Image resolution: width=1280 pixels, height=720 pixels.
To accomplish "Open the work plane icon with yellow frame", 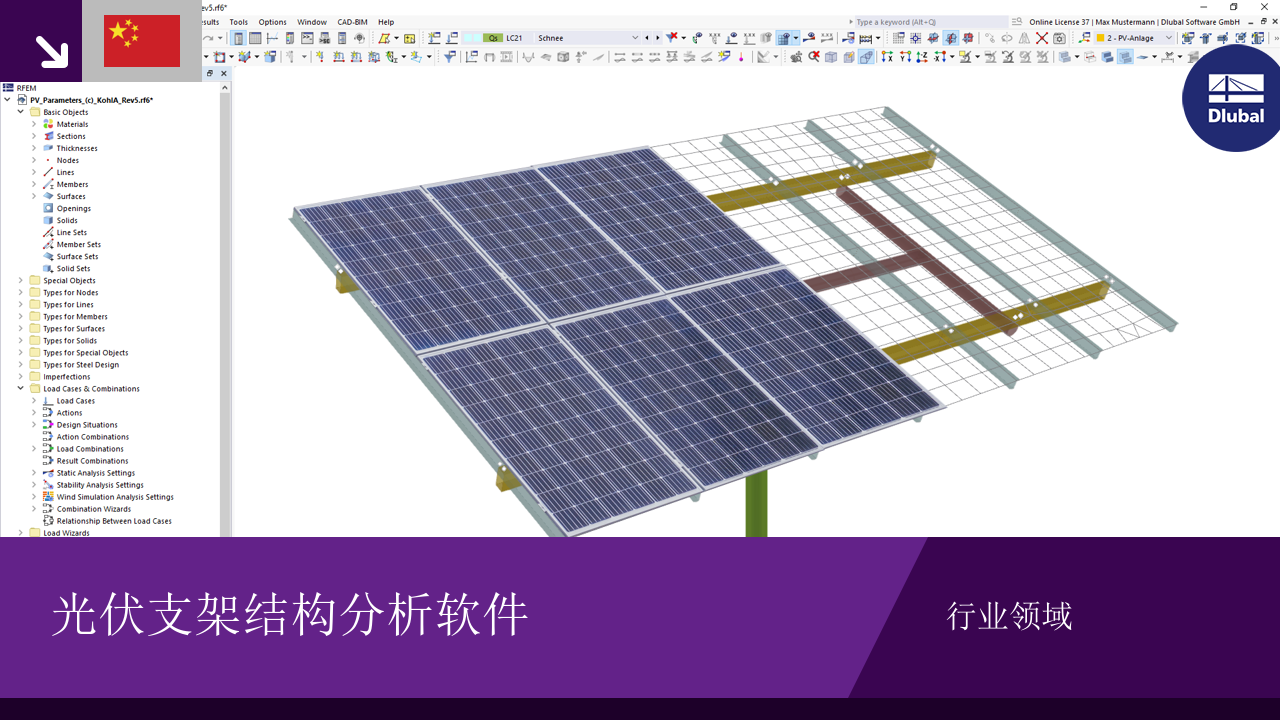I will pyautogui.click(x=410, y=38).
